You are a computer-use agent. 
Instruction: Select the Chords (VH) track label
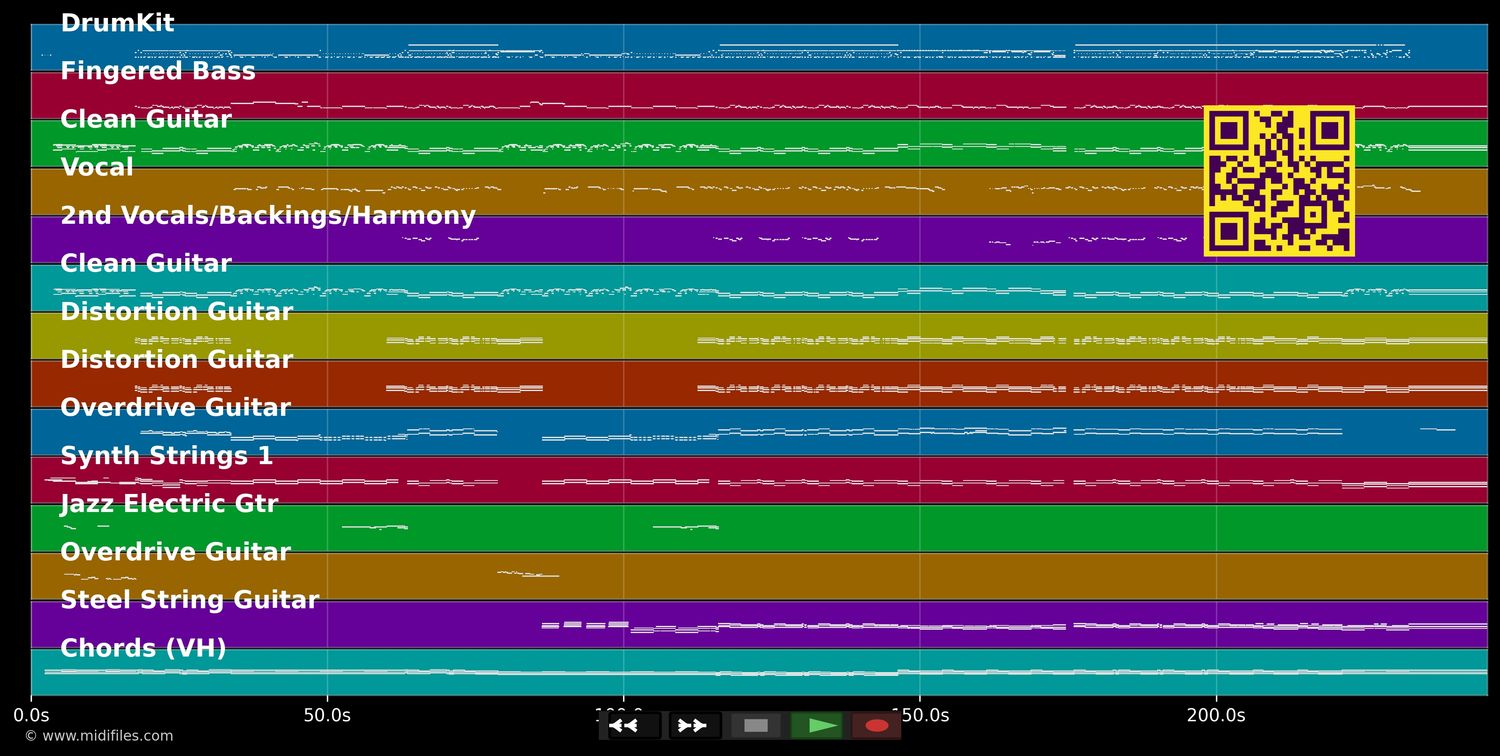coord(143,648)
